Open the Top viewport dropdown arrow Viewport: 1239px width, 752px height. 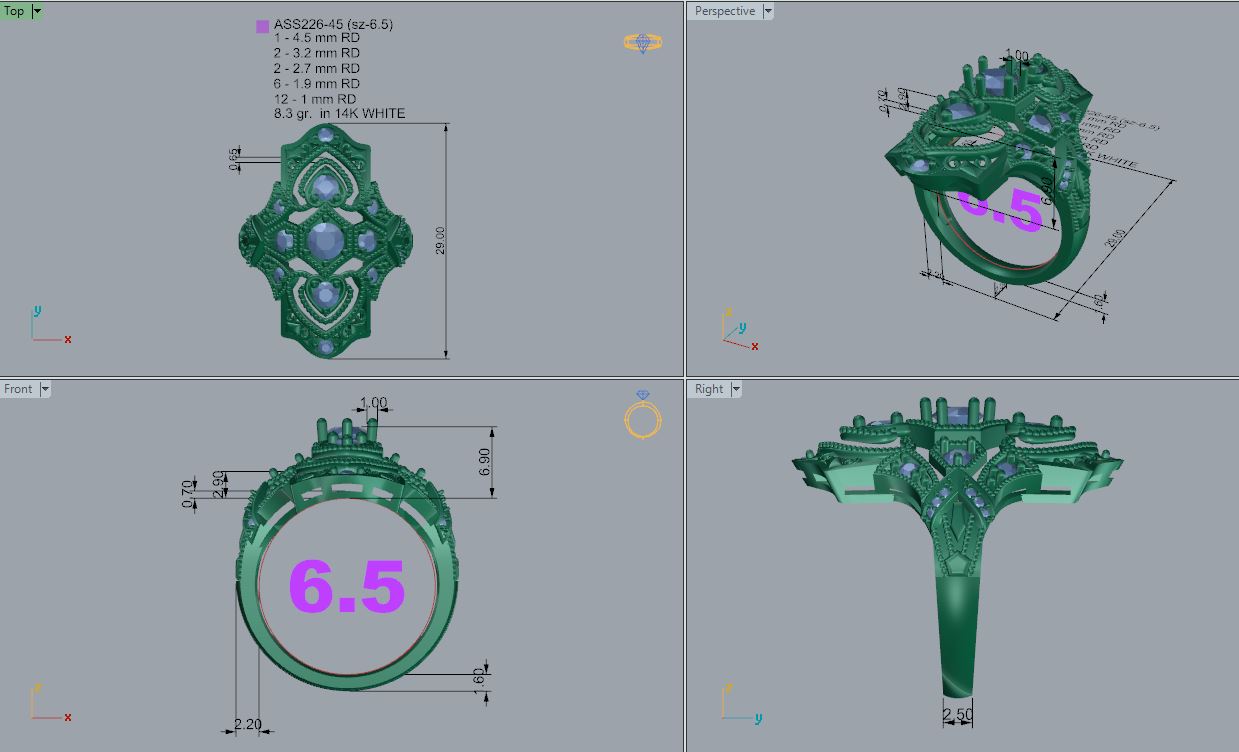click(x=38, y=11)
